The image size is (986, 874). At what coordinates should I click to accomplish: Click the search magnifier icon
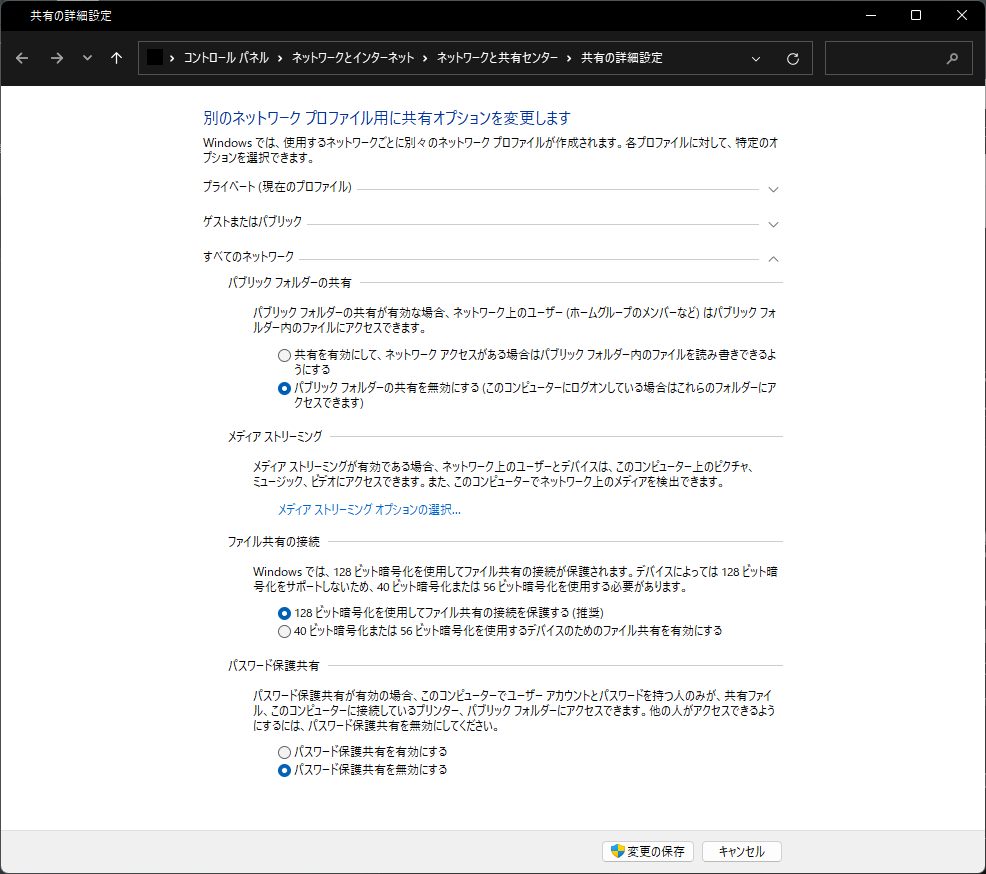click(952, 58)
